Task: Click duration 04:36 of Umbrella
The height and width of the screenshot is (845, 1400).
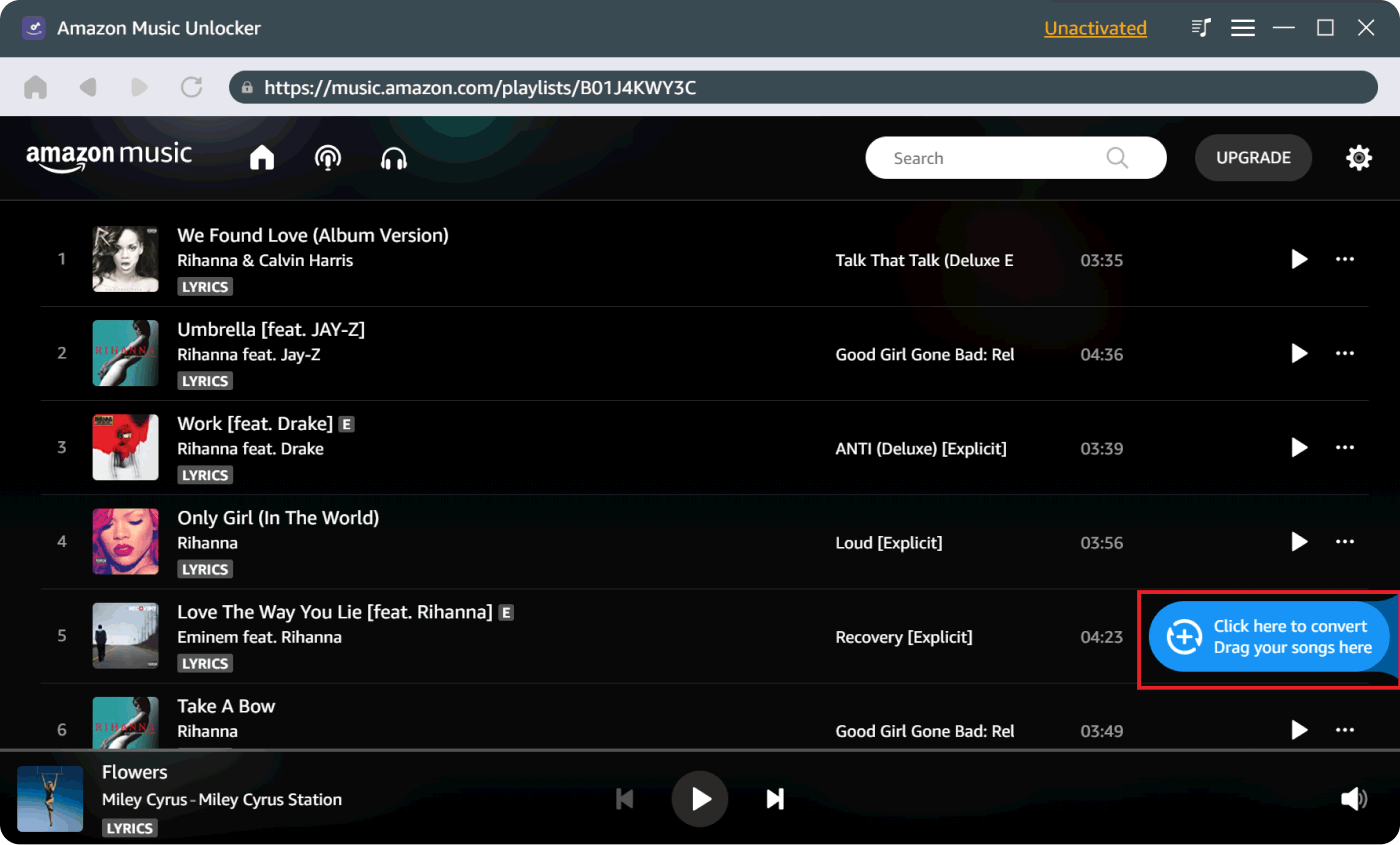Action: click(1102, 354)
